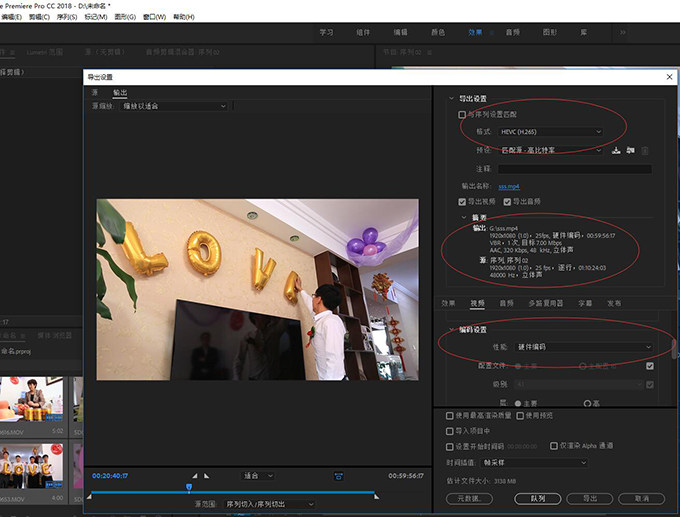The image size is (680, 517).
Task: Select the woman clip thumbnail in project panel
Action: tap(32, 399)
